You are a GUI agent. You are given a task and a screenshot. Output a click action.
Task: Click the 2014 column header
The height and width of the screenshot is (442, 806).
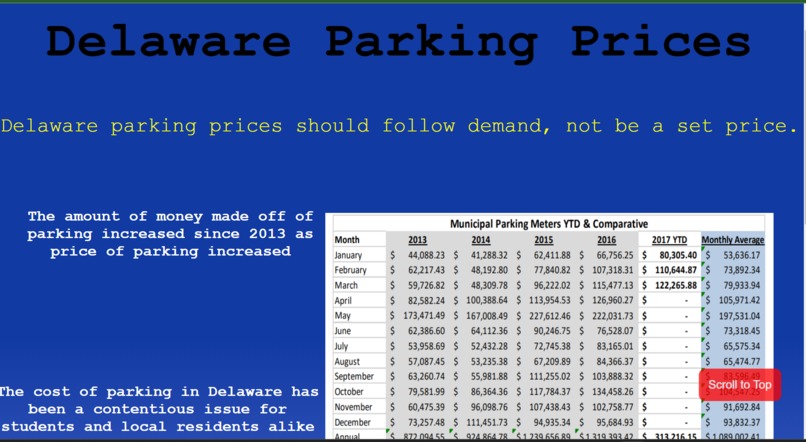(481, 240)
